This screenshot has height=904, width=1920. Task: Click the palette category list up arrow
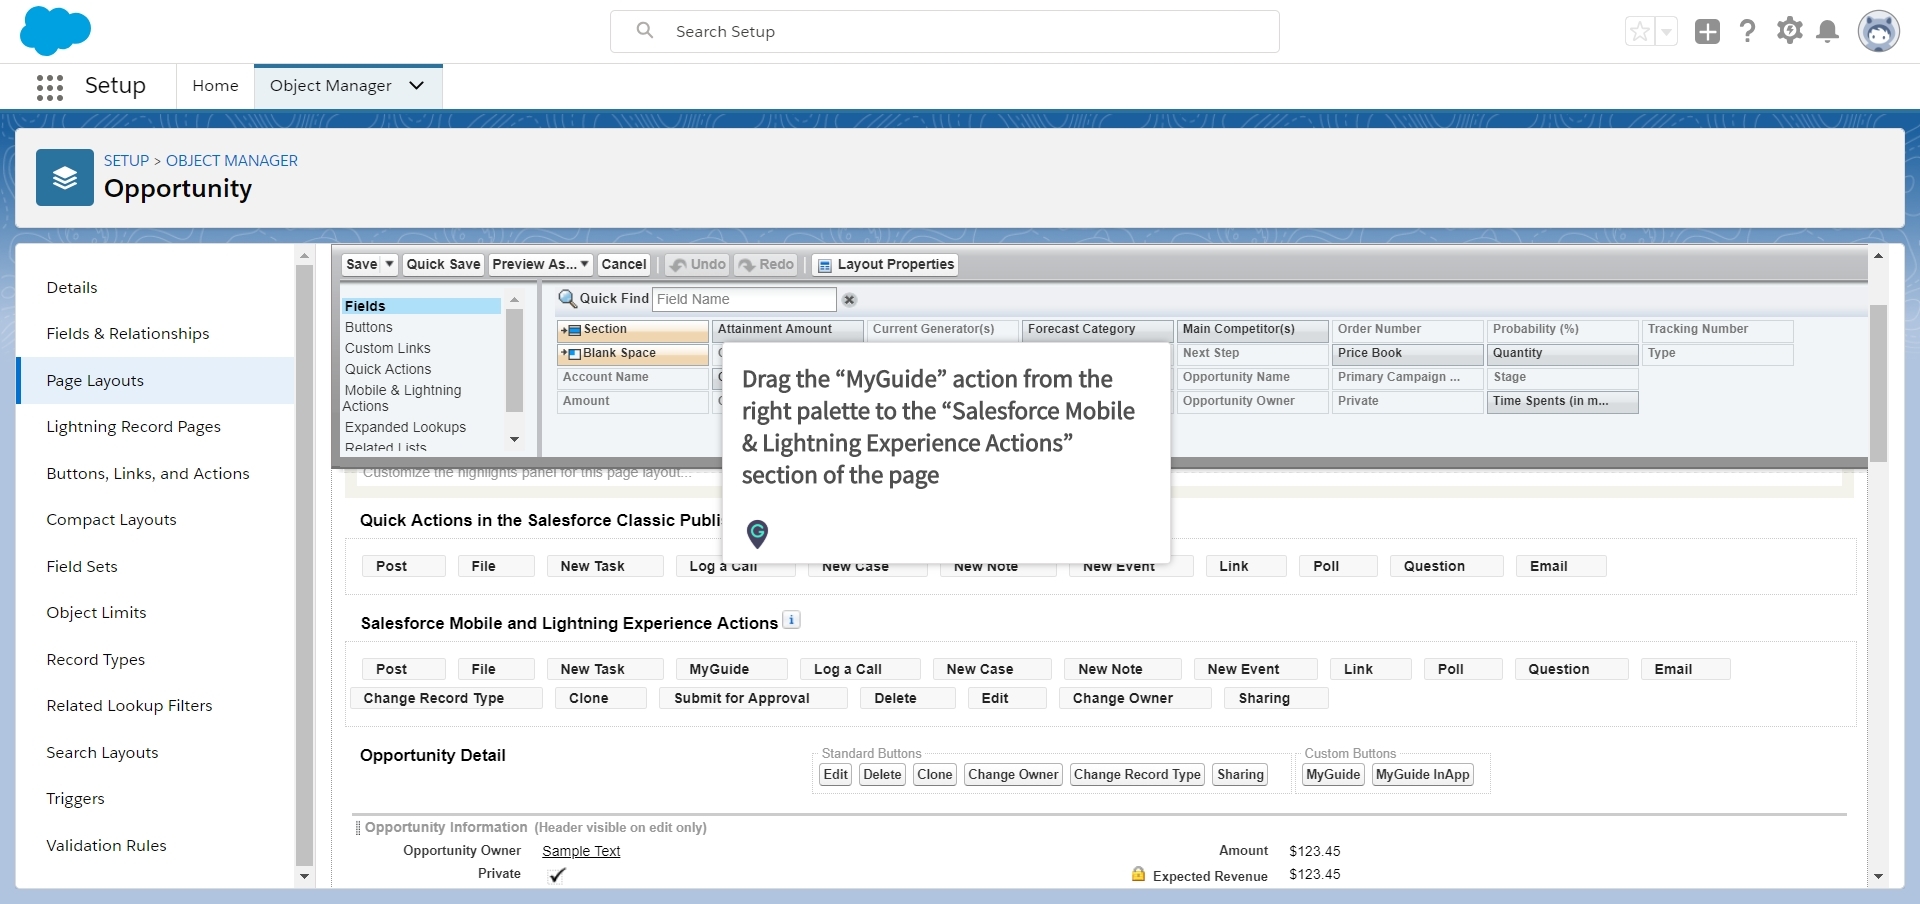click(x=515, y=300)
